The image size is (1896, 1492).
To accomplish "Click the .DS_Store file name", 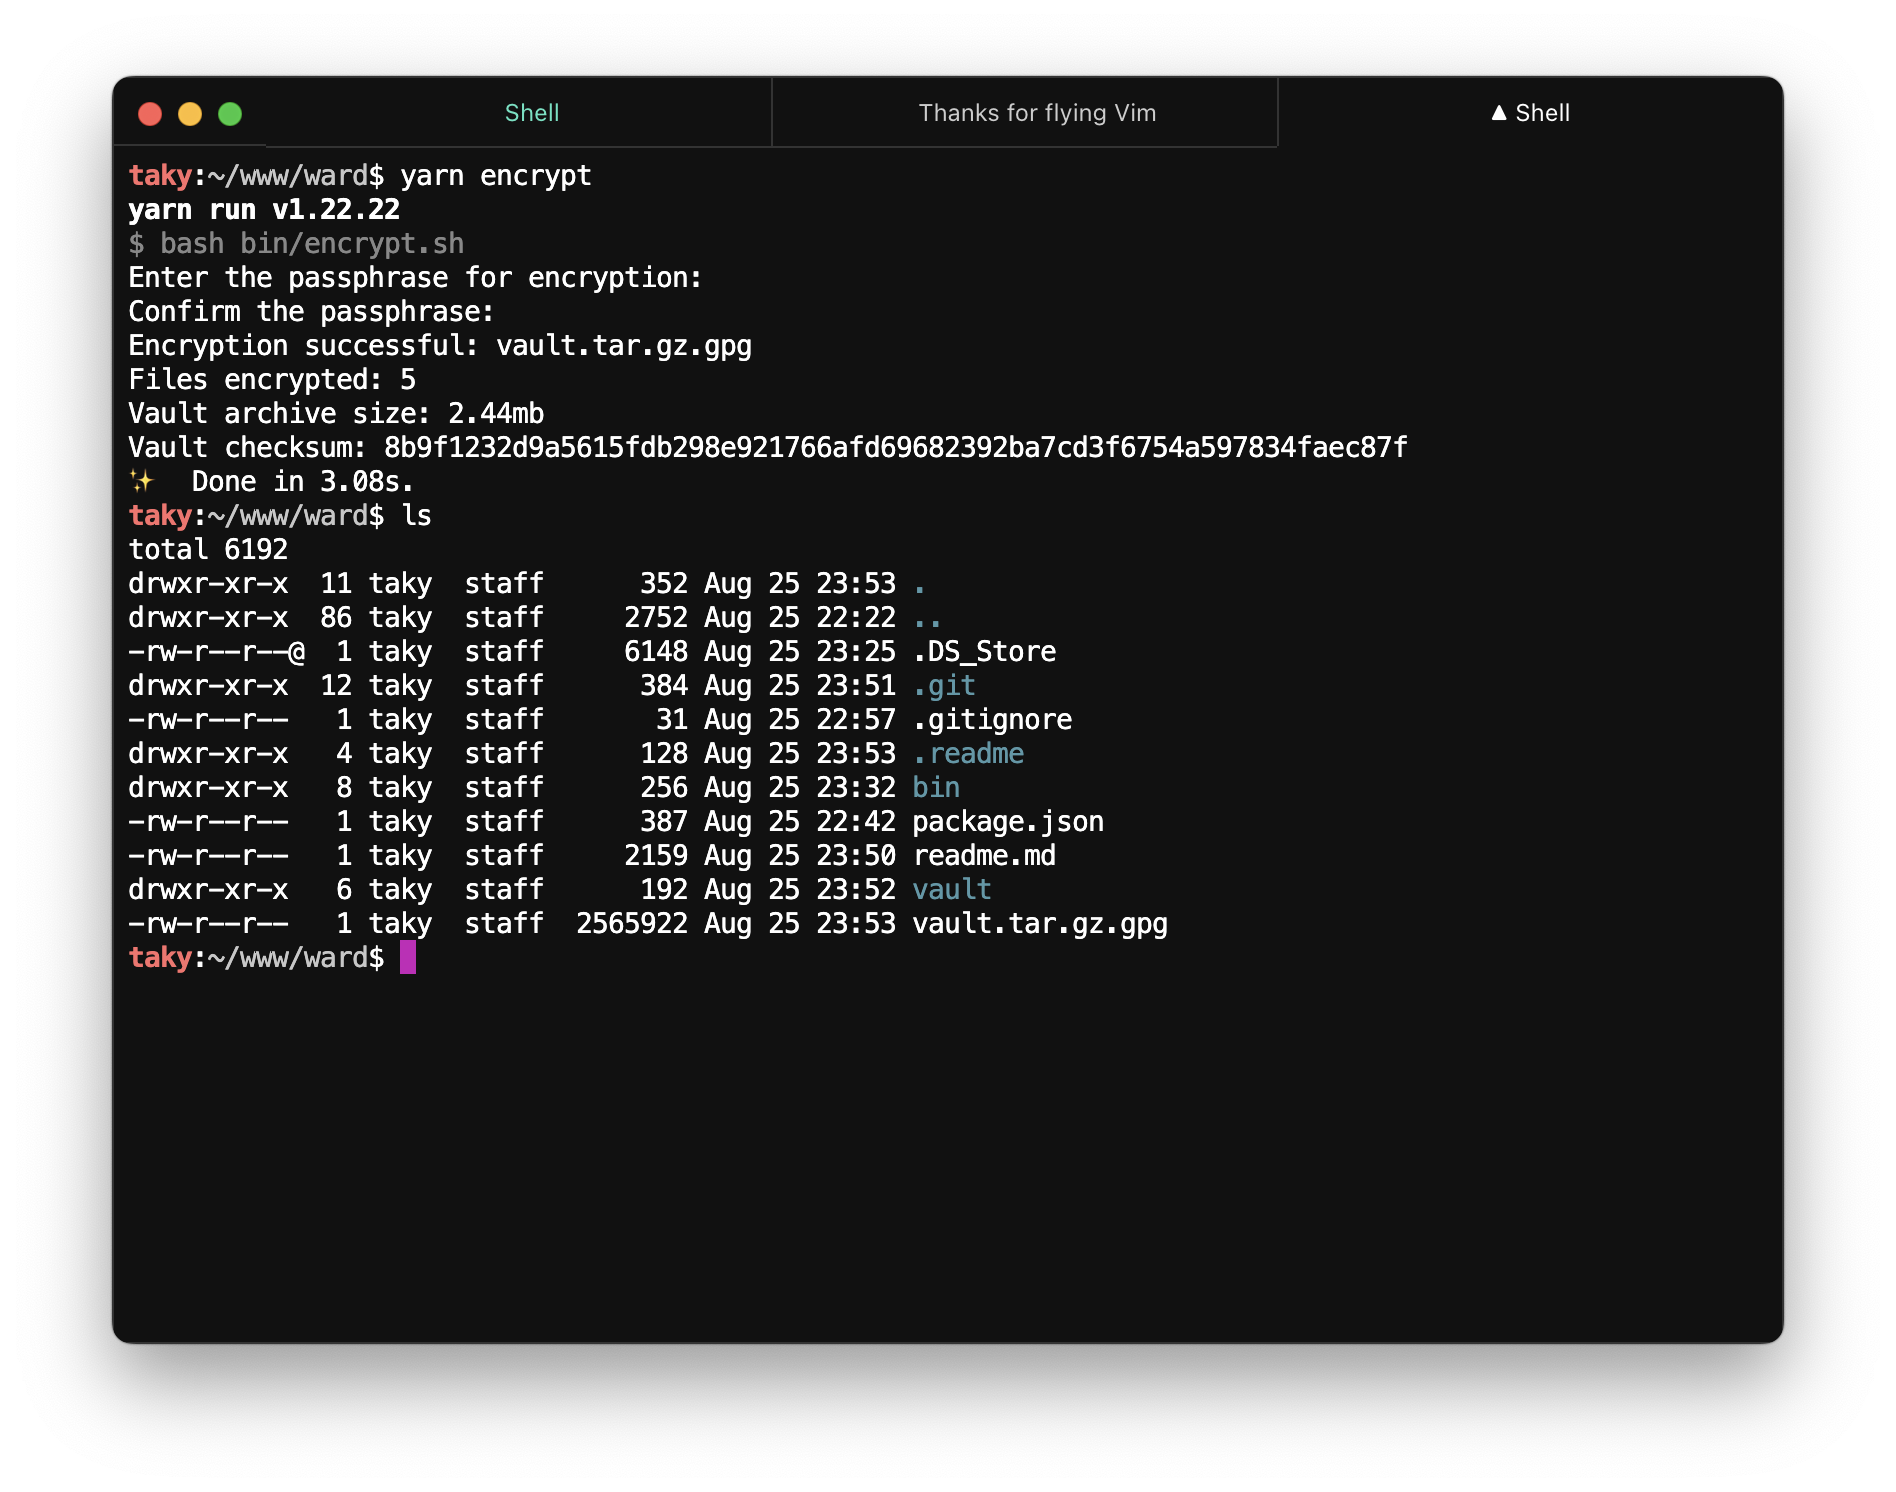I will pyautogui.click(x=984, y=652).
